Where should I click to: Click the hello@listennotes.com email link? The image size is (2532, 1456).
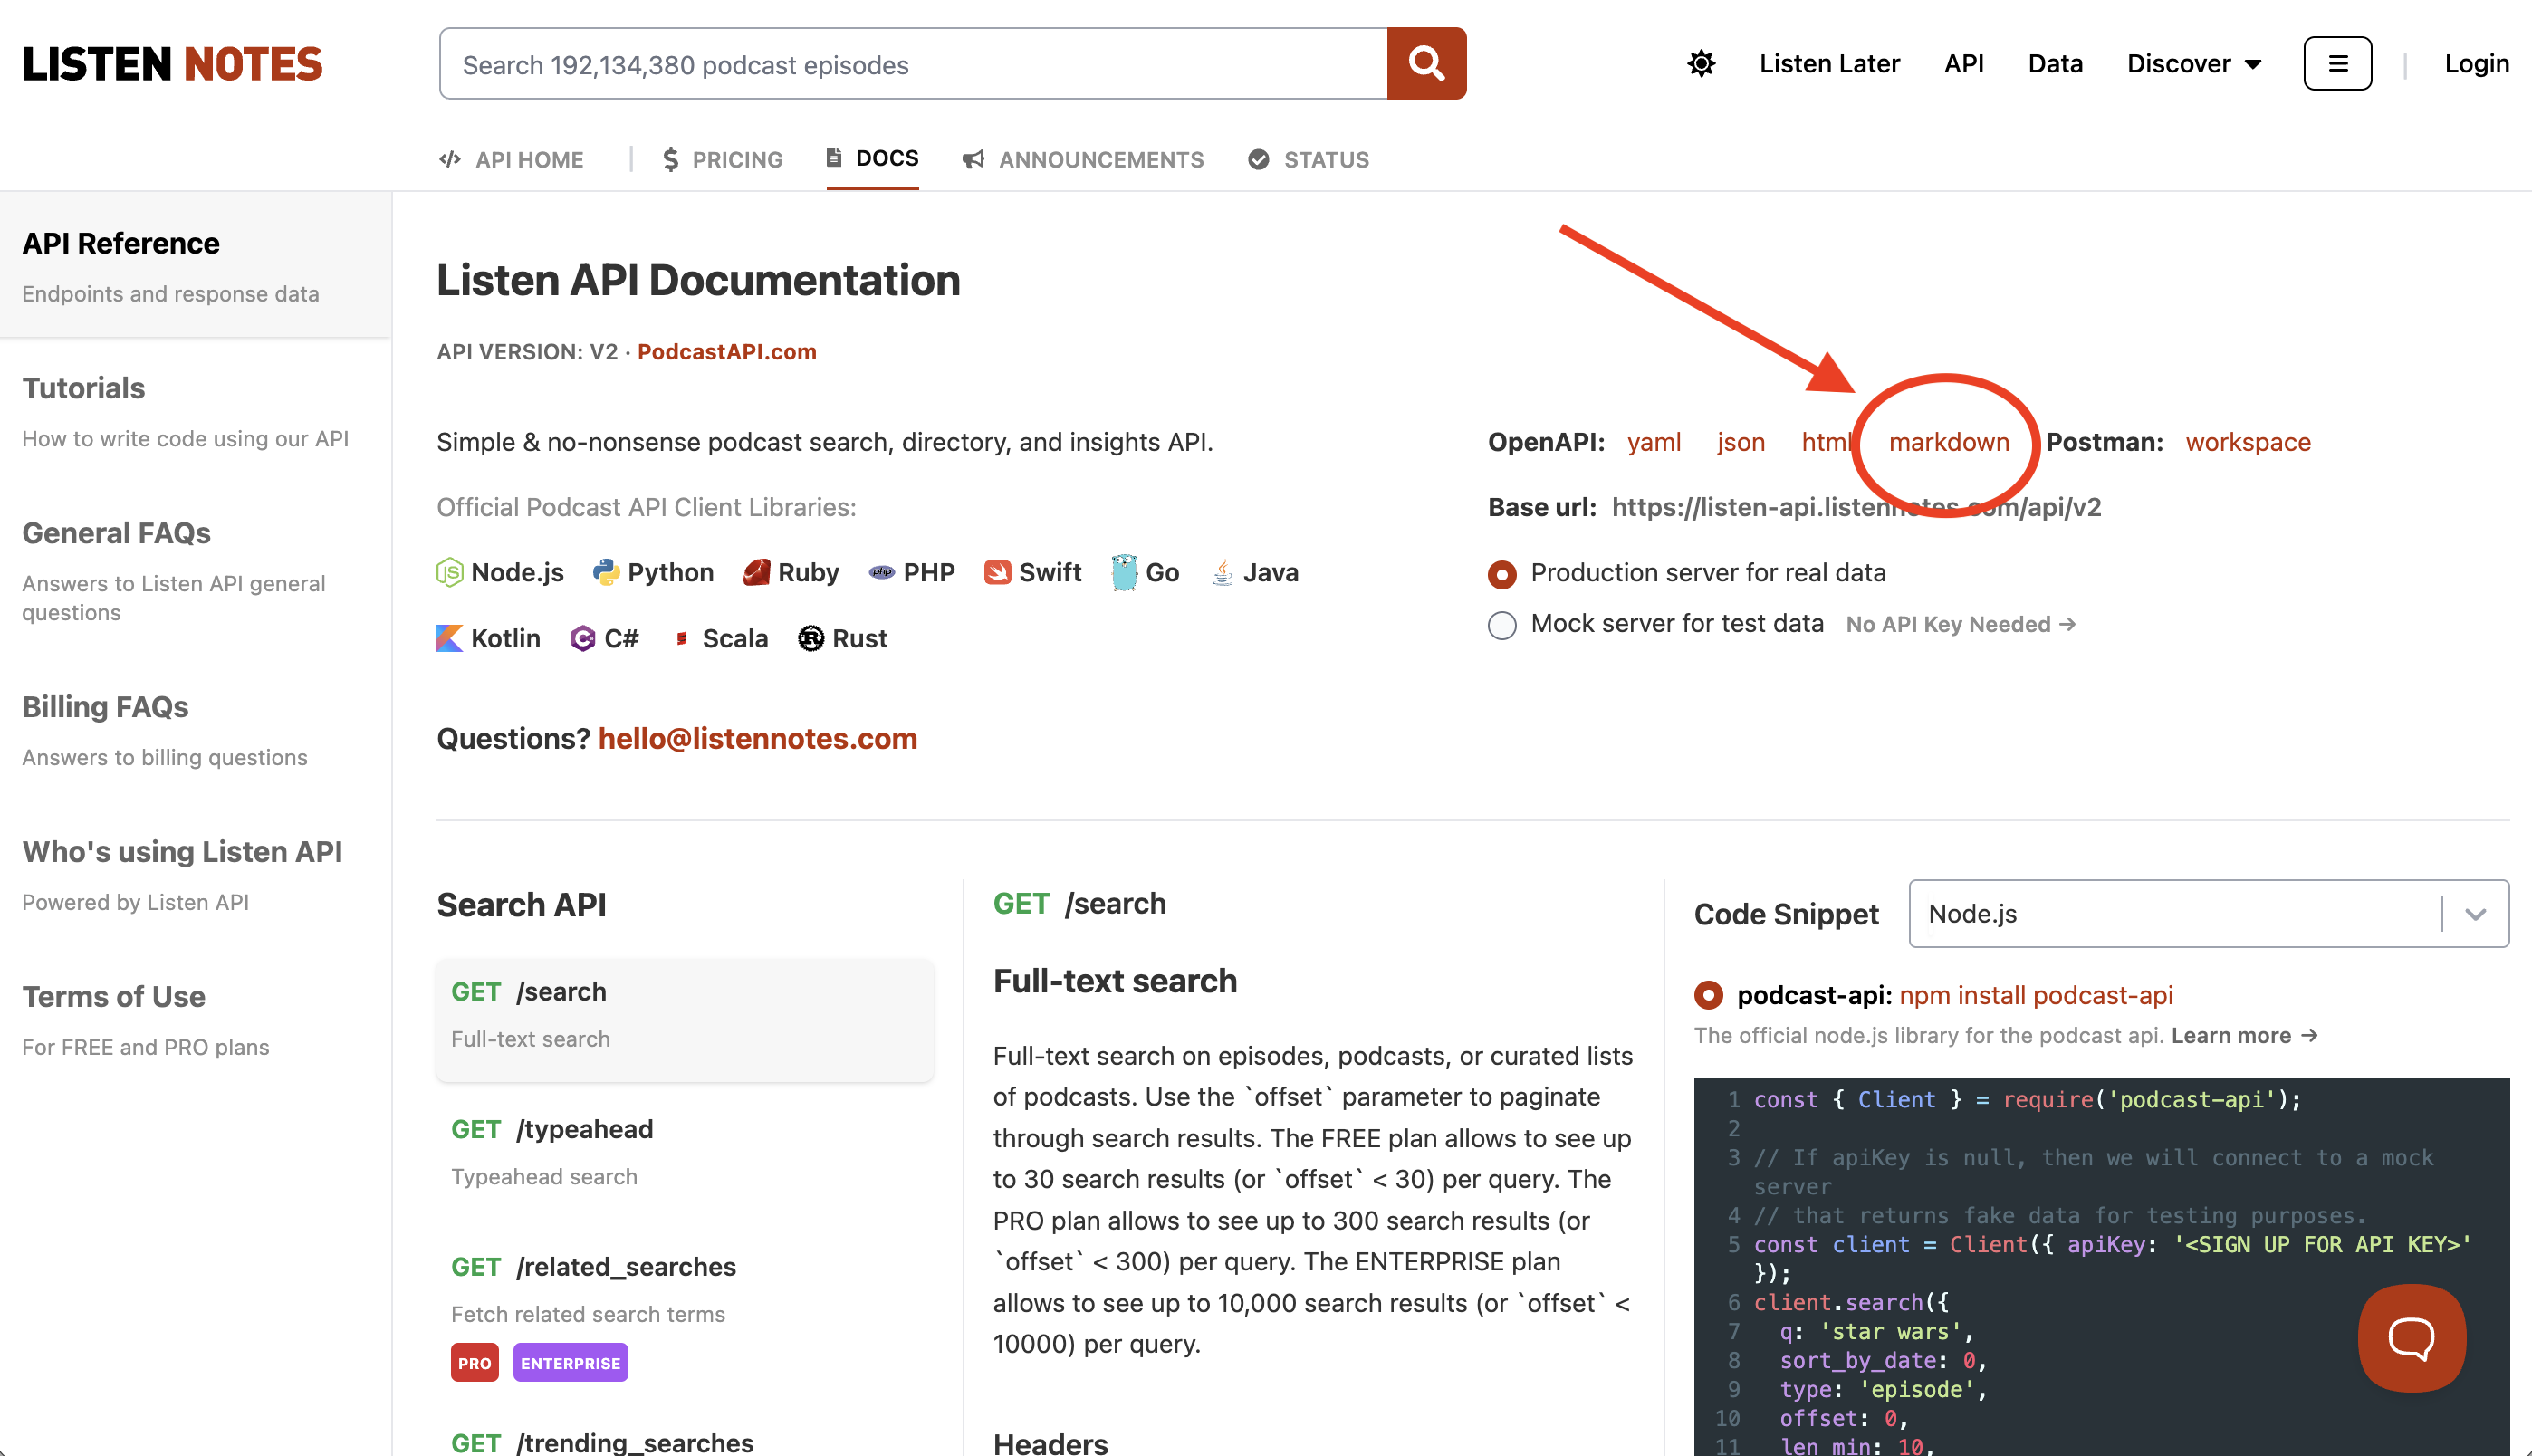click(x=757, y=739)
